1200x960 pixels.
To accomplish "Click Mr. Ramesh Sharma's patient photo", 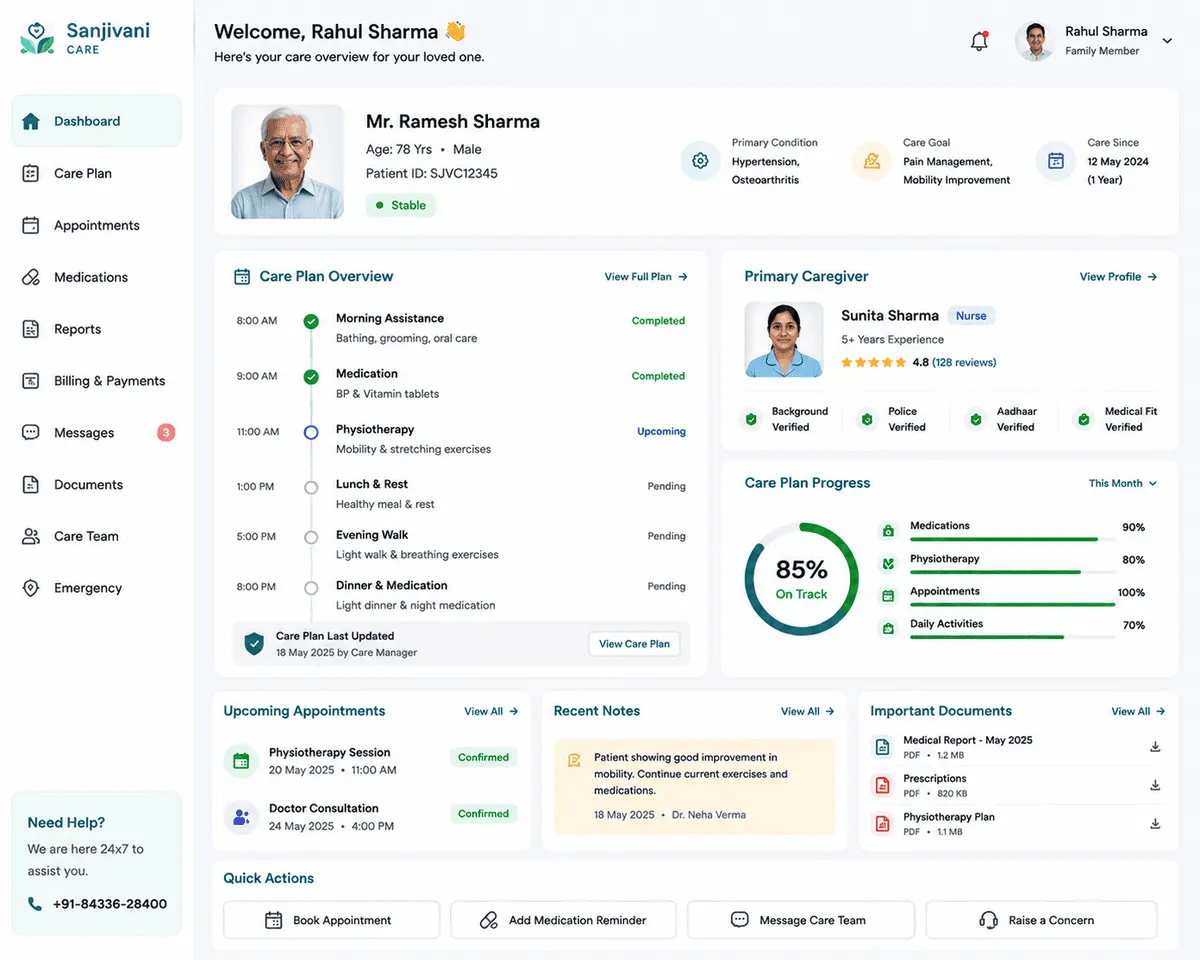I will 287,162.
